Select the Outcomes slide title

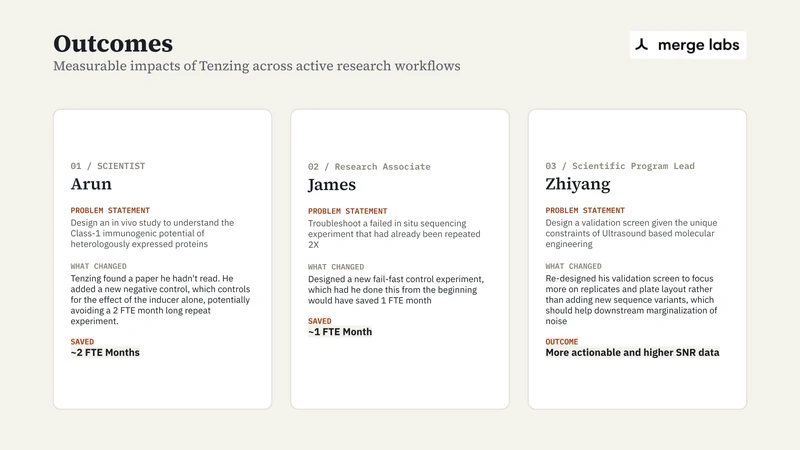(113, 43)
